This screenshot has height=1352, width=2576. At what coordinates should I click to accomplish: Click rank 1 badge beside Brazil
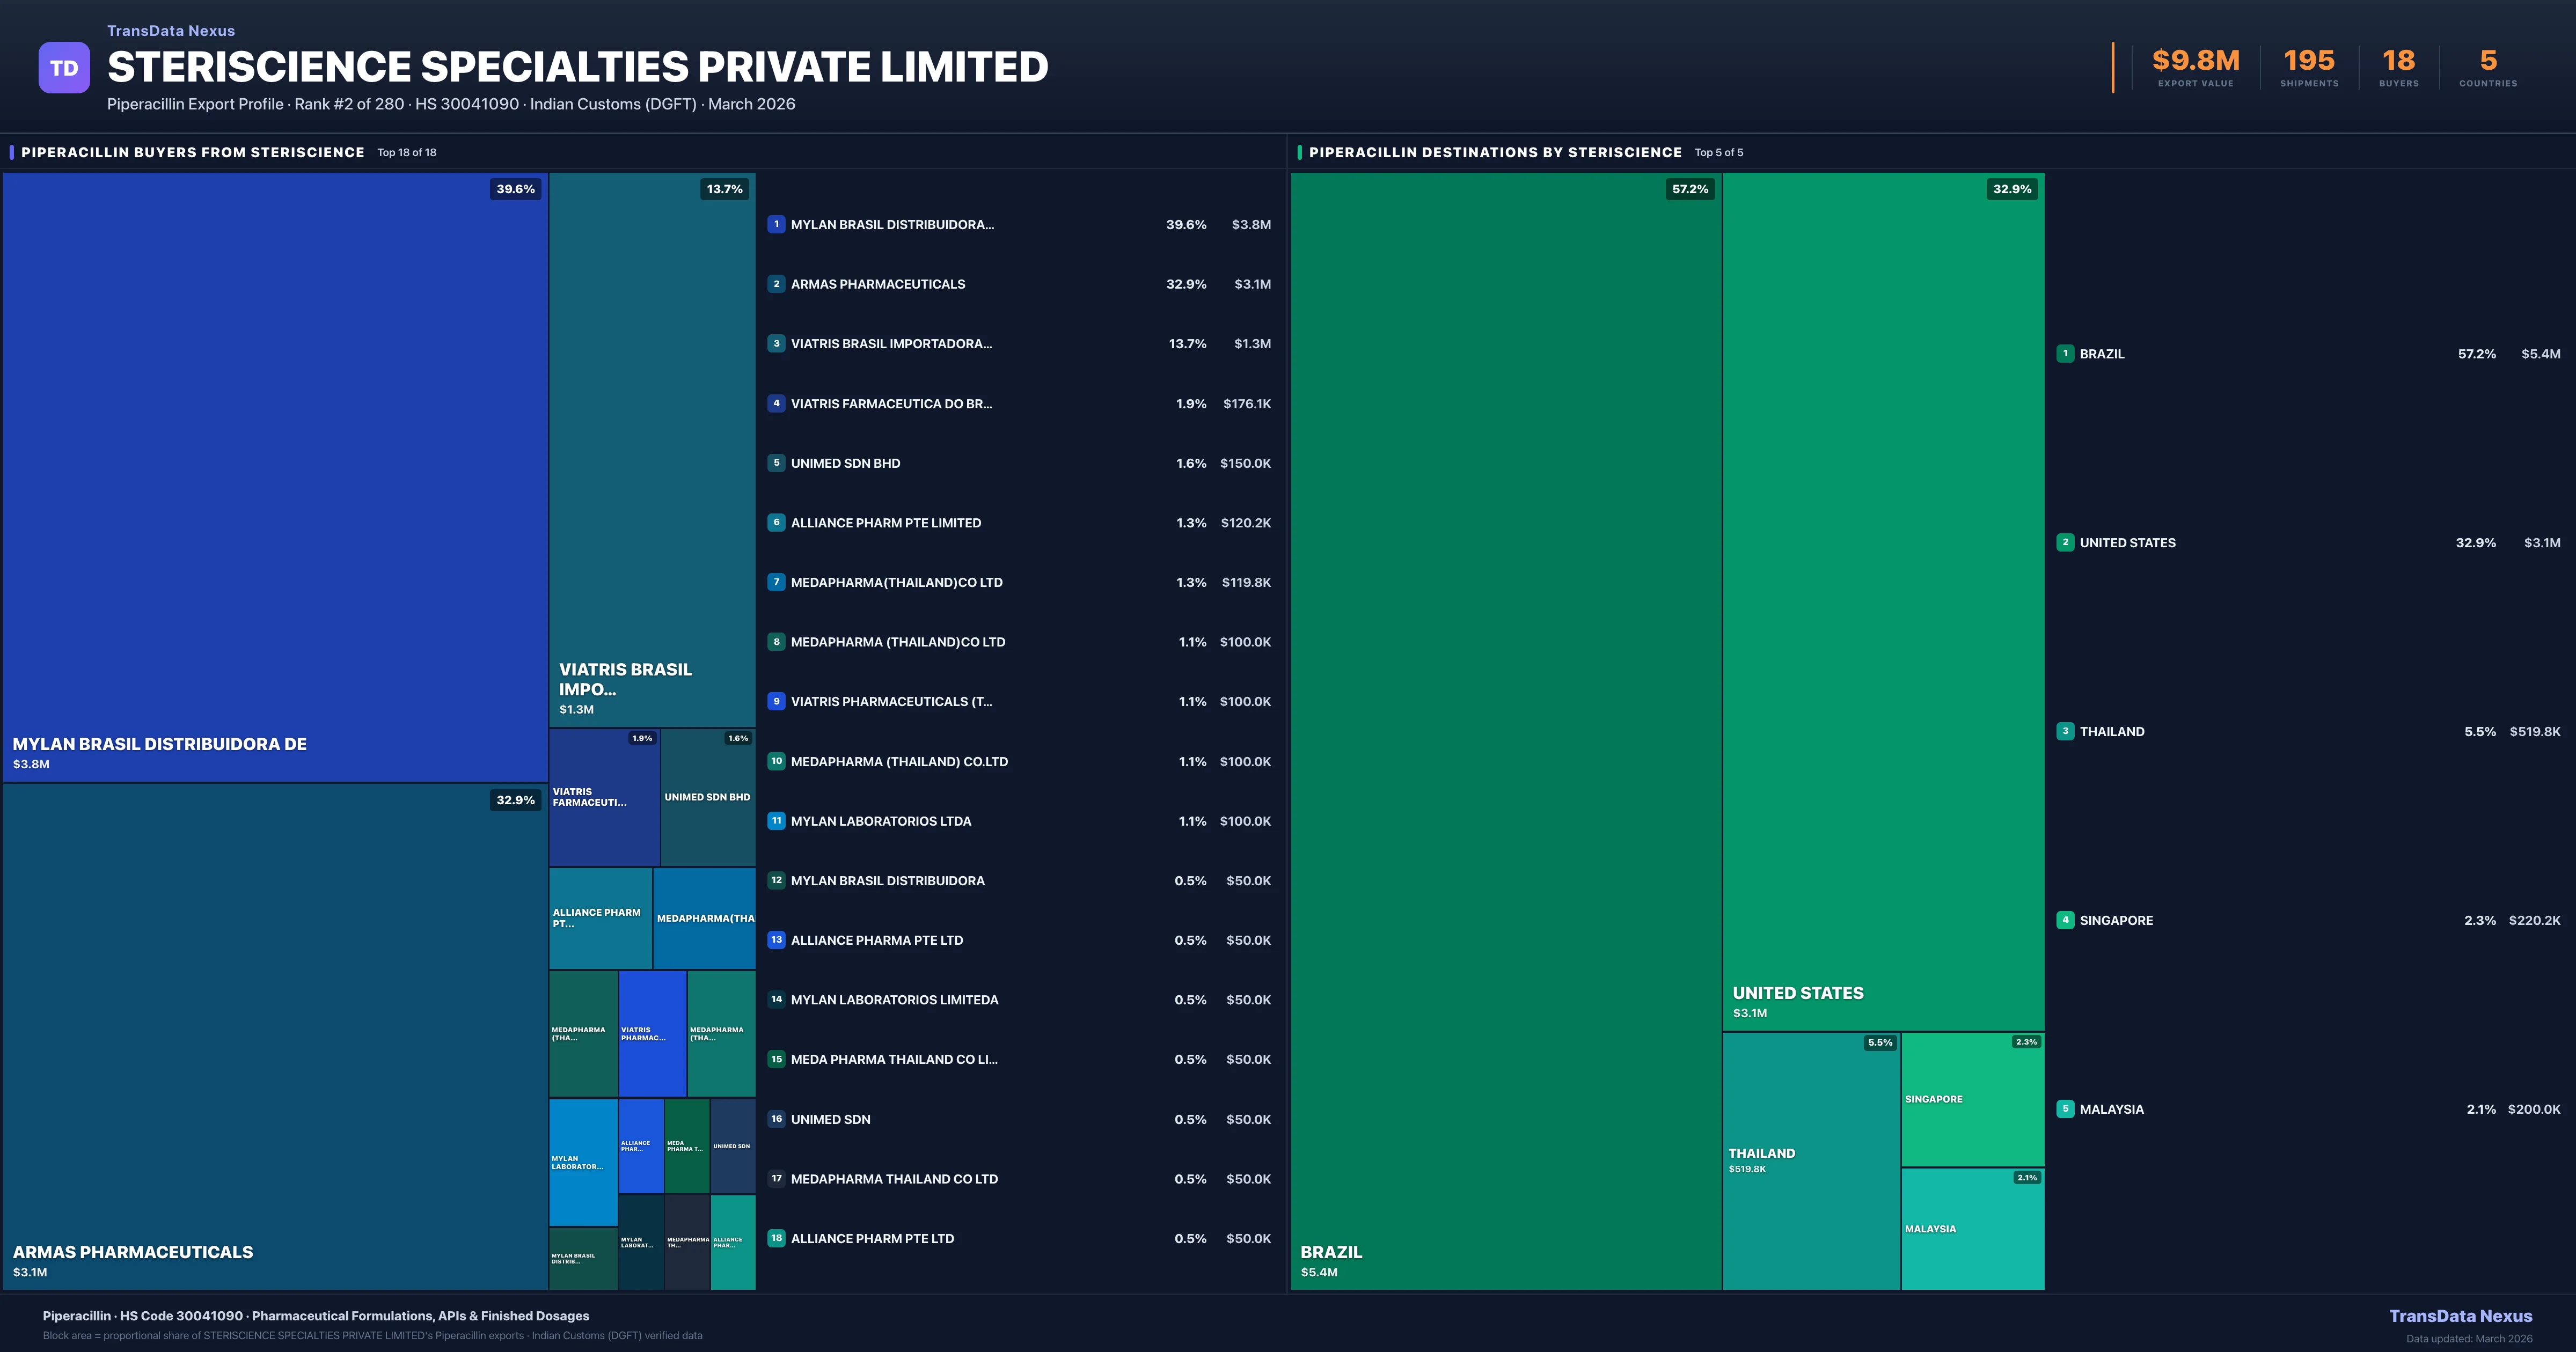(2065, 353)
